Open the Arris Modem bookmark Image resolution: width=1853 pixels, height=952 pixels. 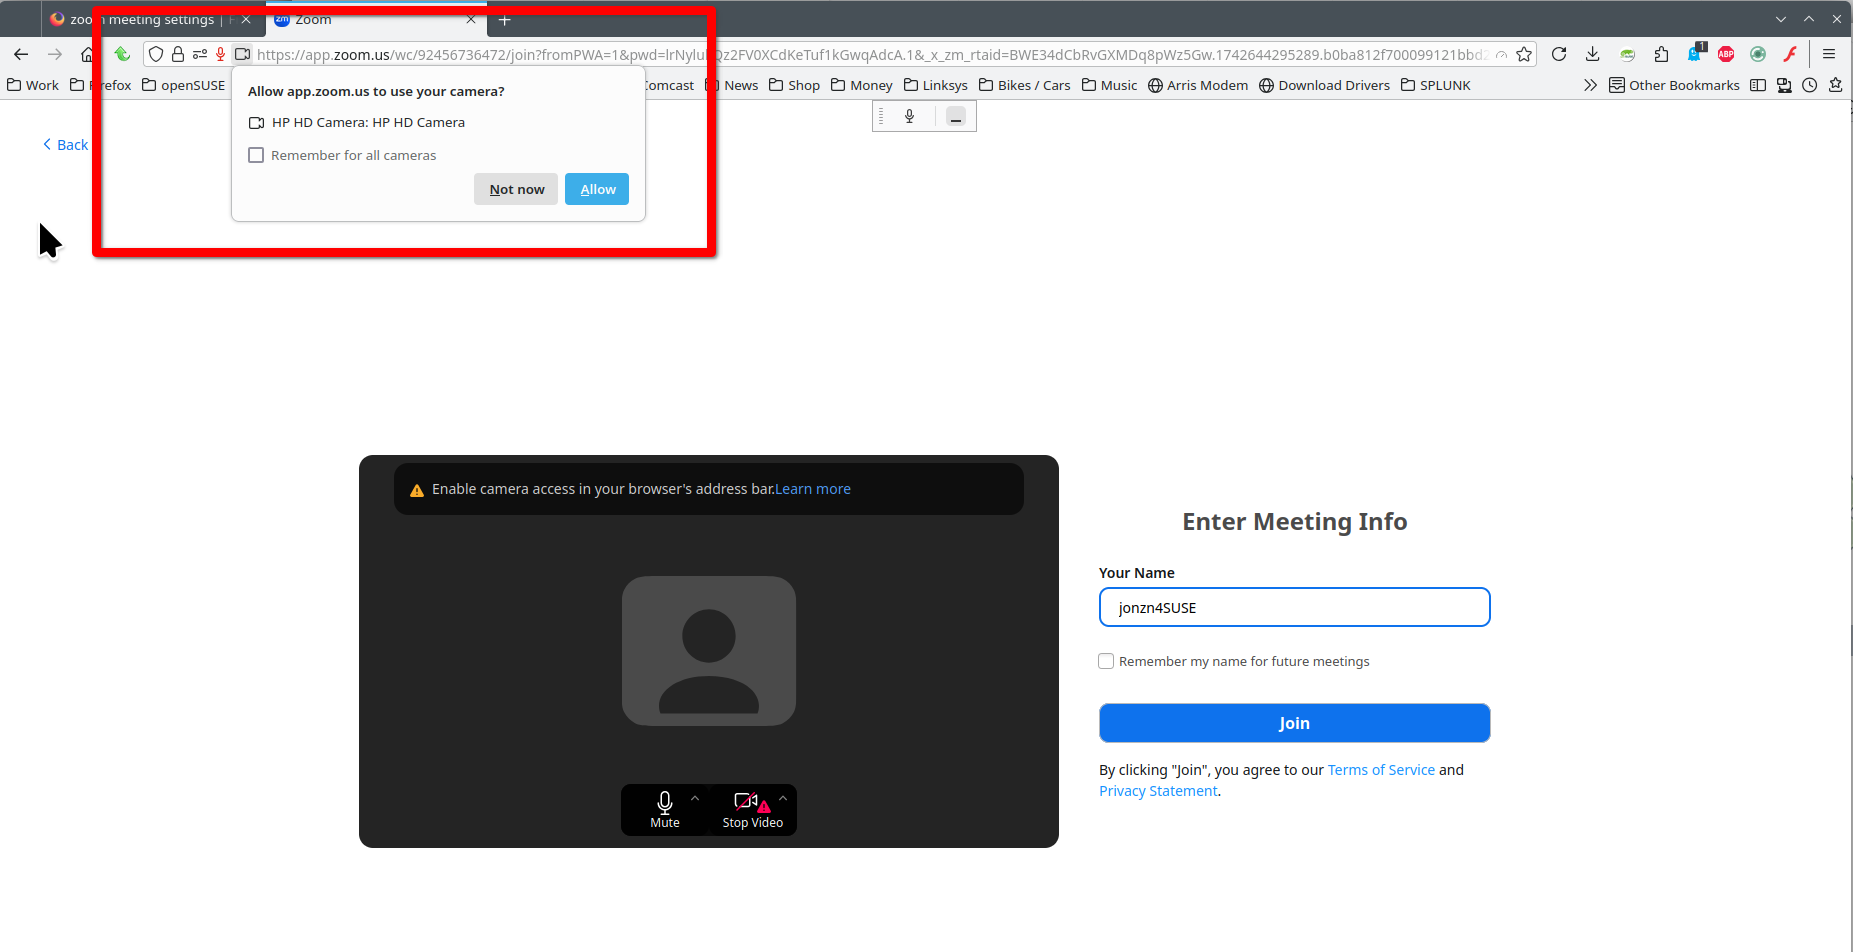(1198, 85)
